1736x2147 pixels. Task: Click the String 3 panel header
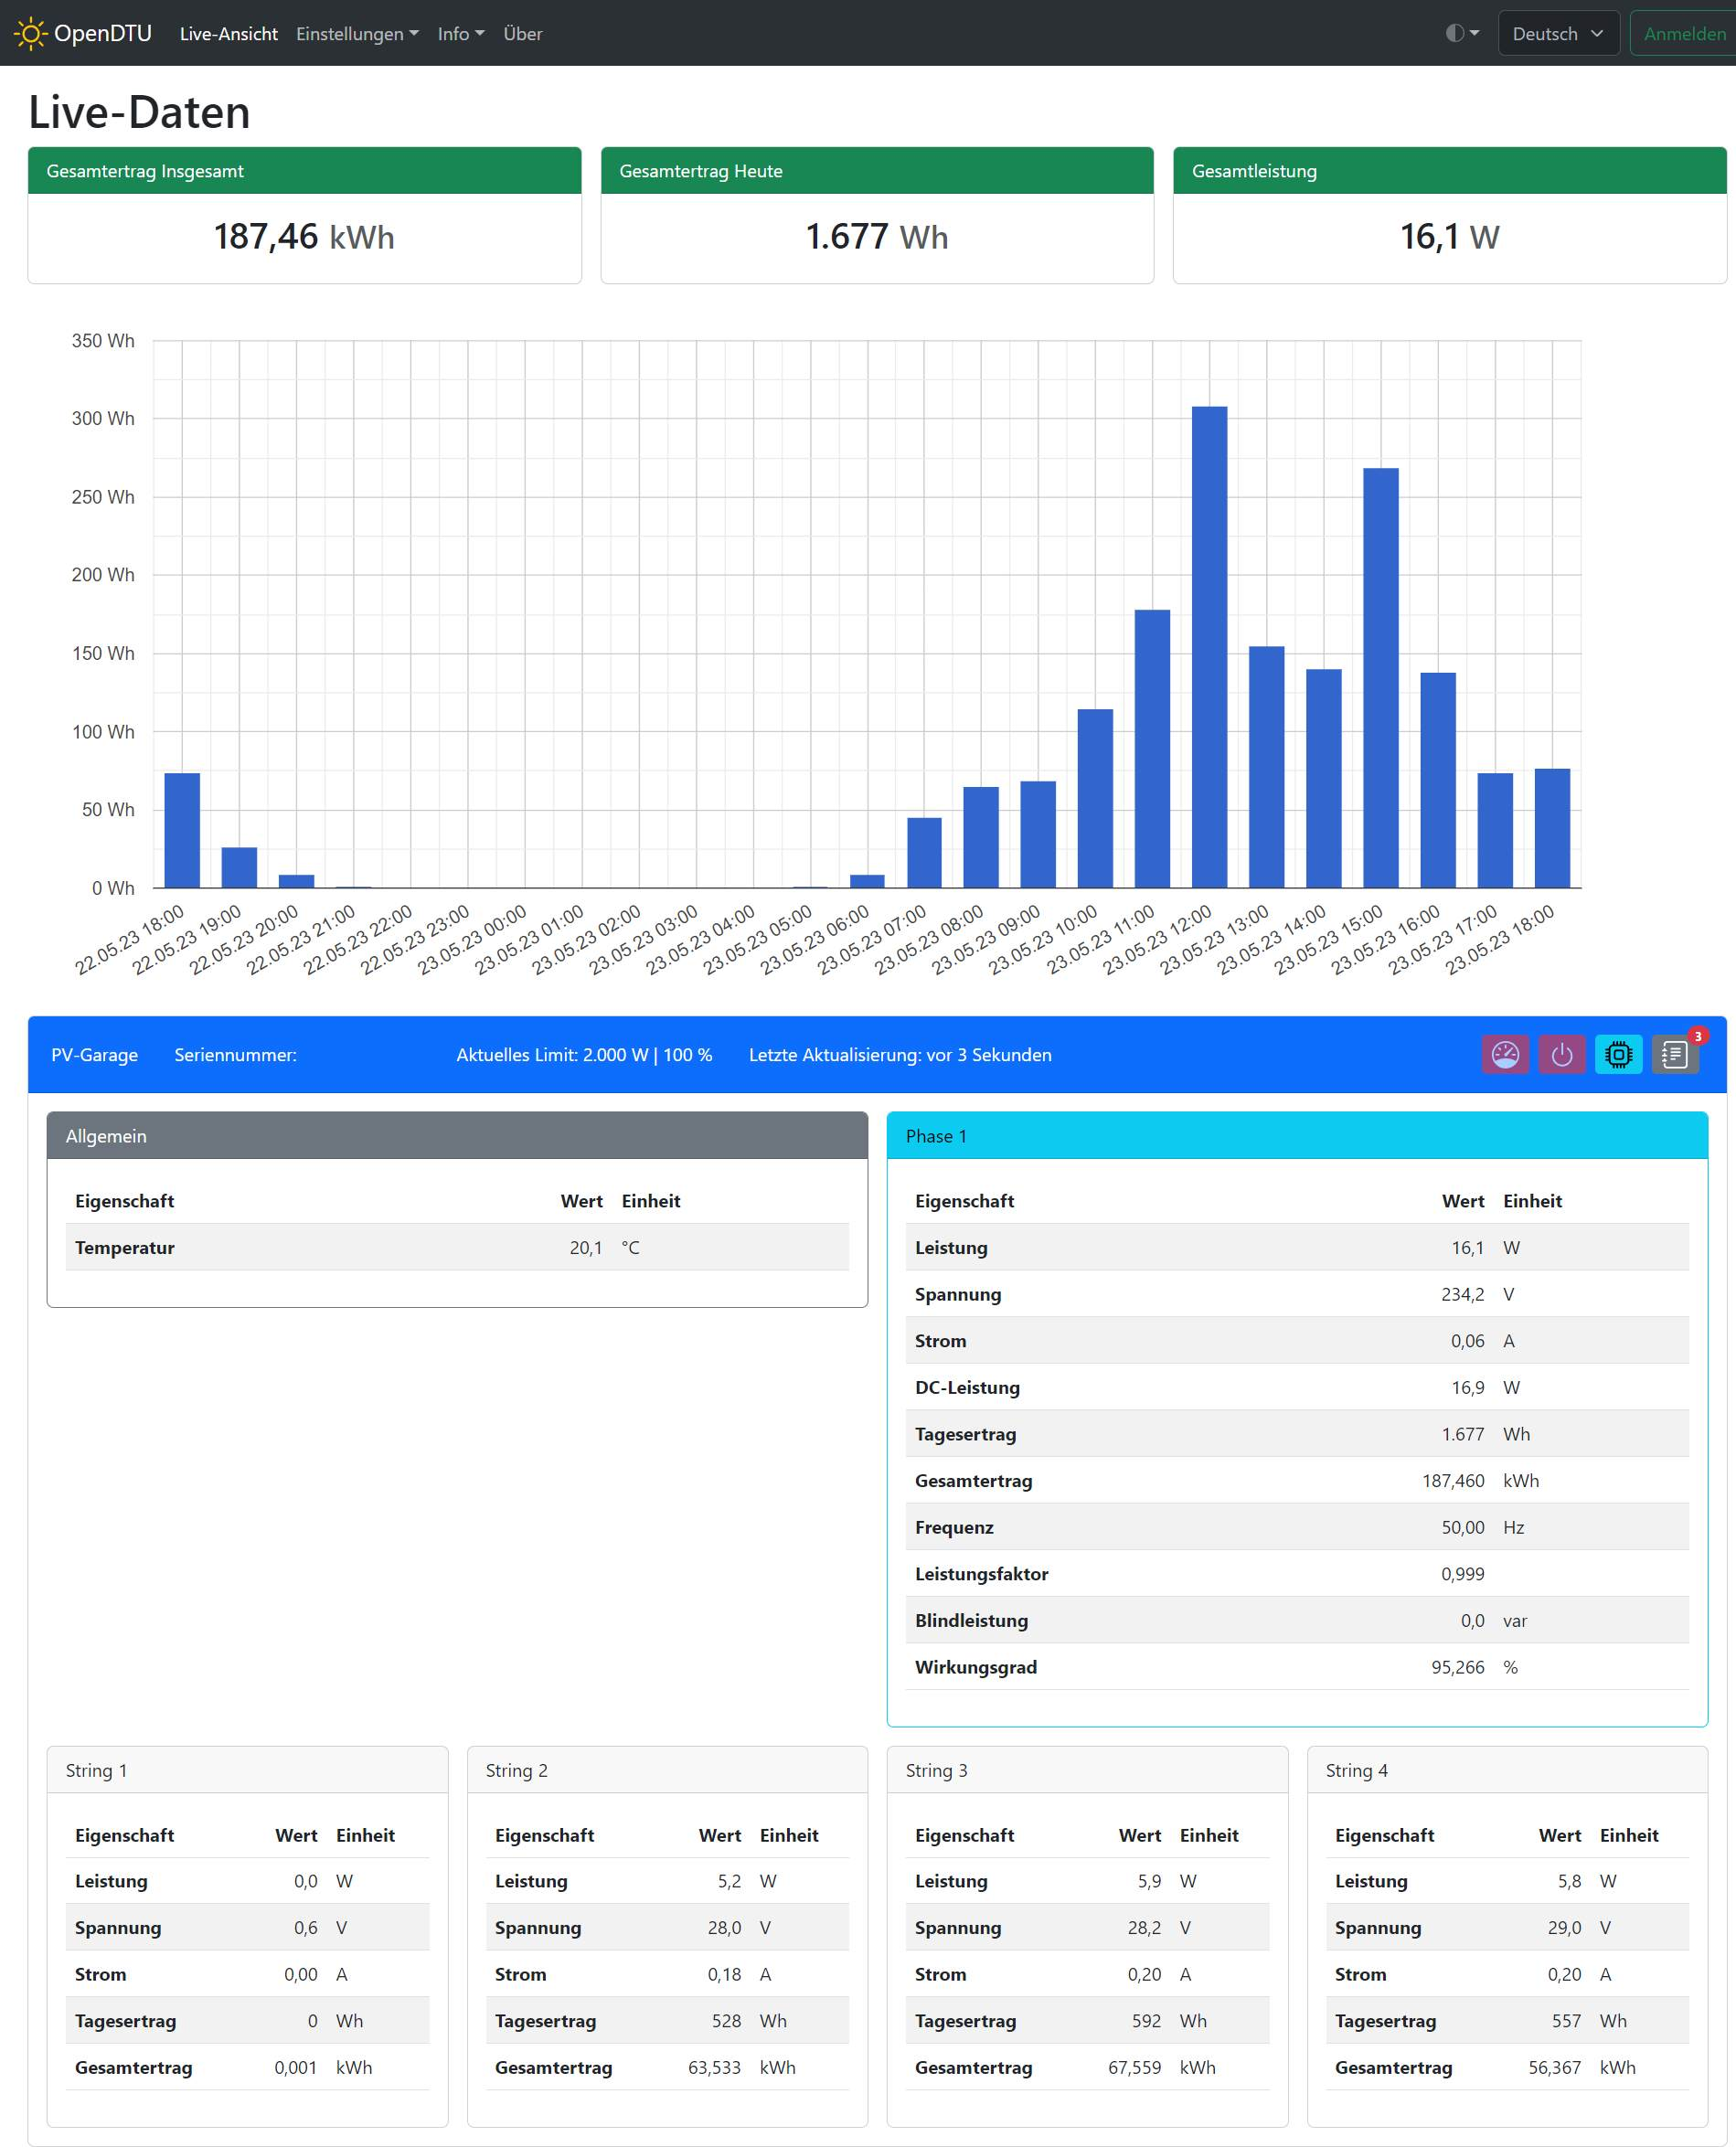click(x=1086, y=1769)
